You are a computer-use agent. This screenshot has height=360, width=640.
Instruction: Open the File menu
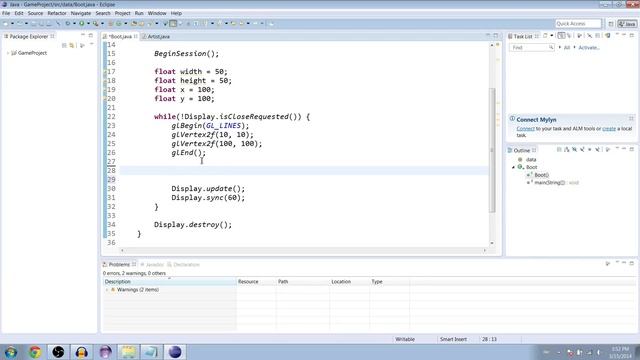pyautogui.click(x=6, y=13)
